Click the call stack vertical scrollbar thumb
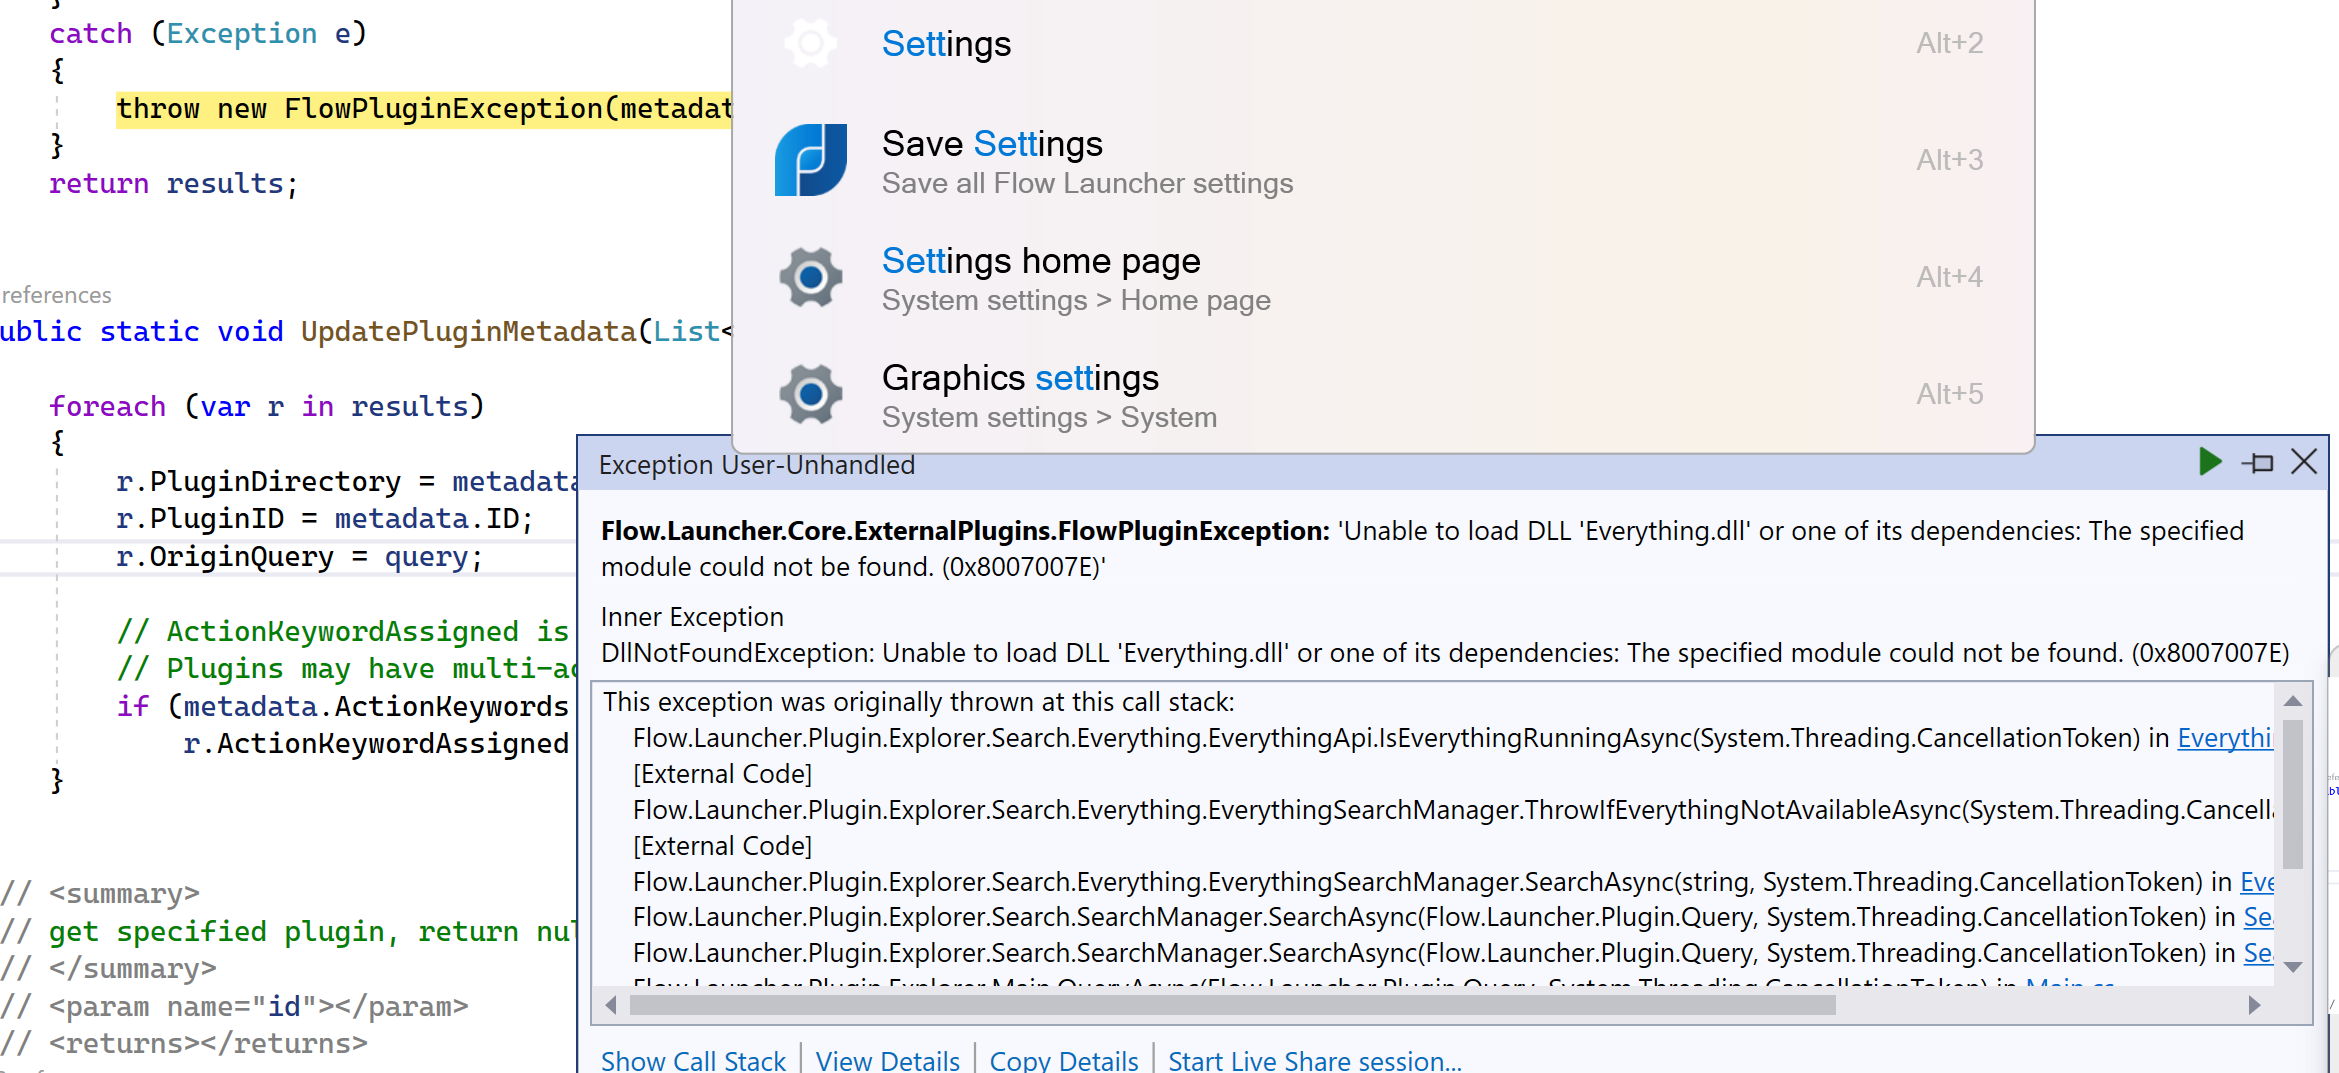The height and width of the screenshot is (1073, 2339). 2293,795
